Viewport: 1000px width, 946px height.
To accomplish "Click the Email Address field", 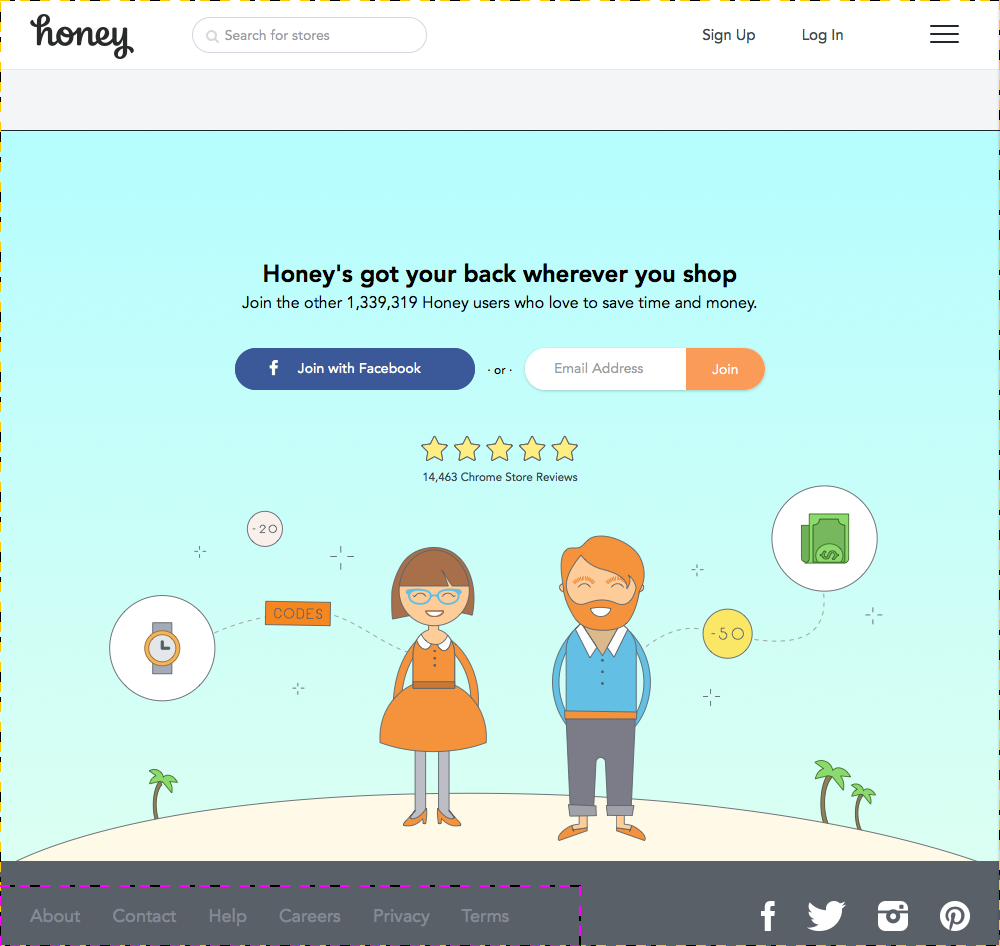I will pyautogui.click(x=605, y=369).
